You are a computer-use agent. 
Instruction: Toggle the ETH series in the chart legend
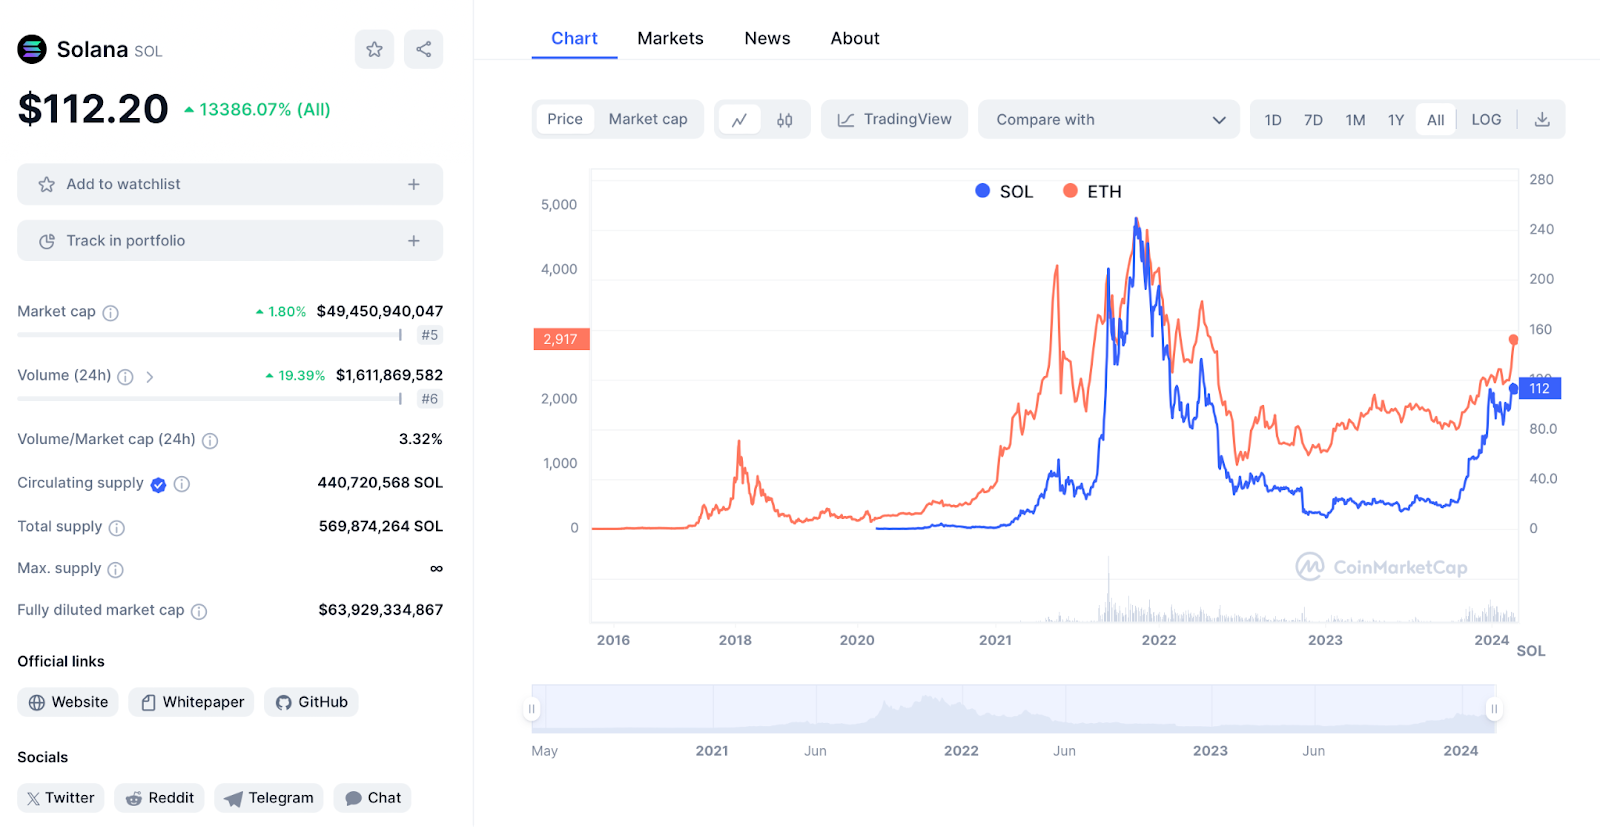coord(1092,191)
